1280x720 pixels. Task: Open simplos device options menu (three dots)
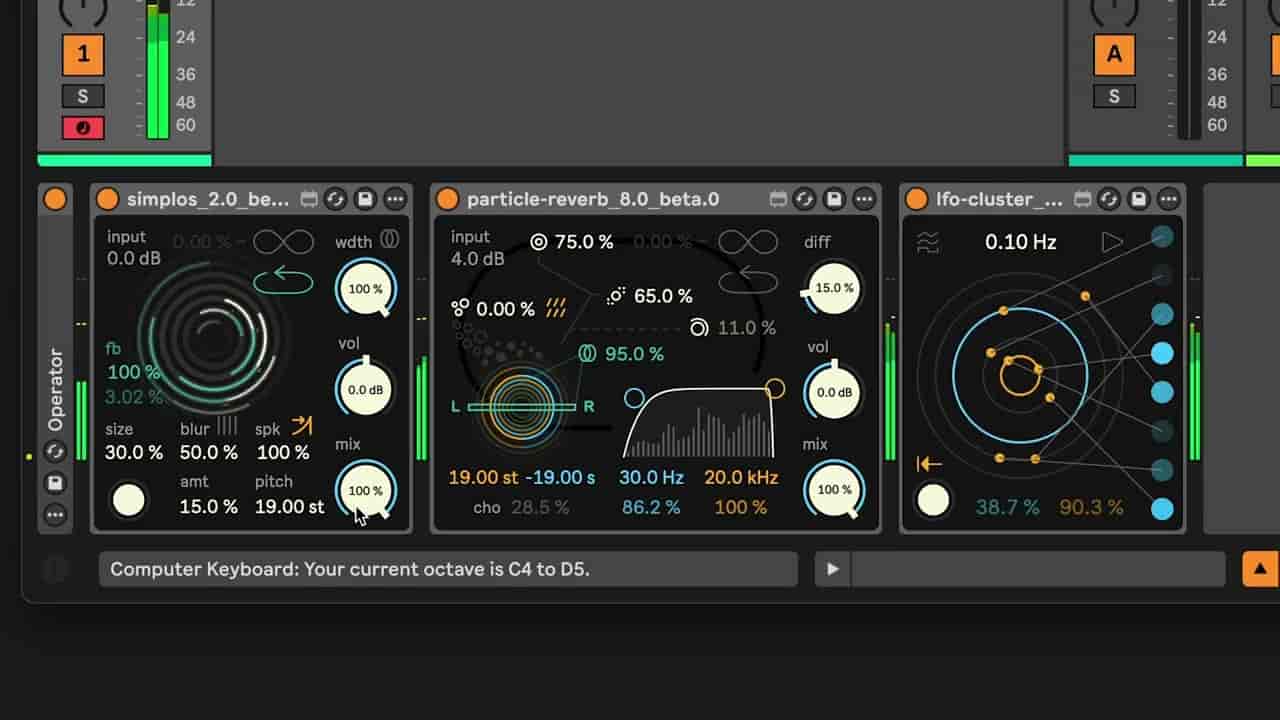click(395, 199)
